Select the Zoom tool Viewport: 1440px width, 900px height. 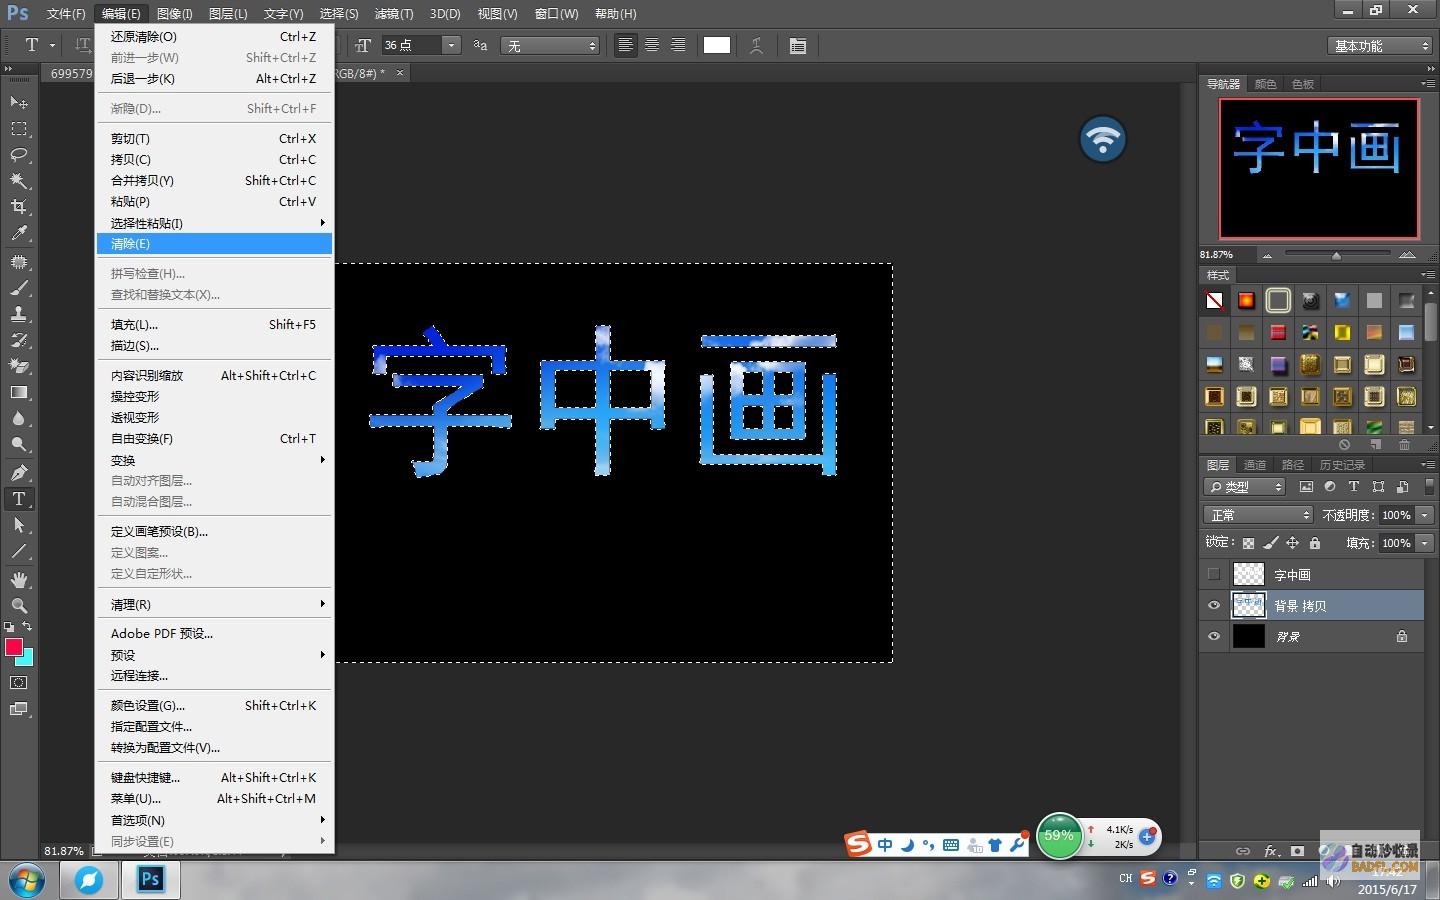click(x=19, y=606)
